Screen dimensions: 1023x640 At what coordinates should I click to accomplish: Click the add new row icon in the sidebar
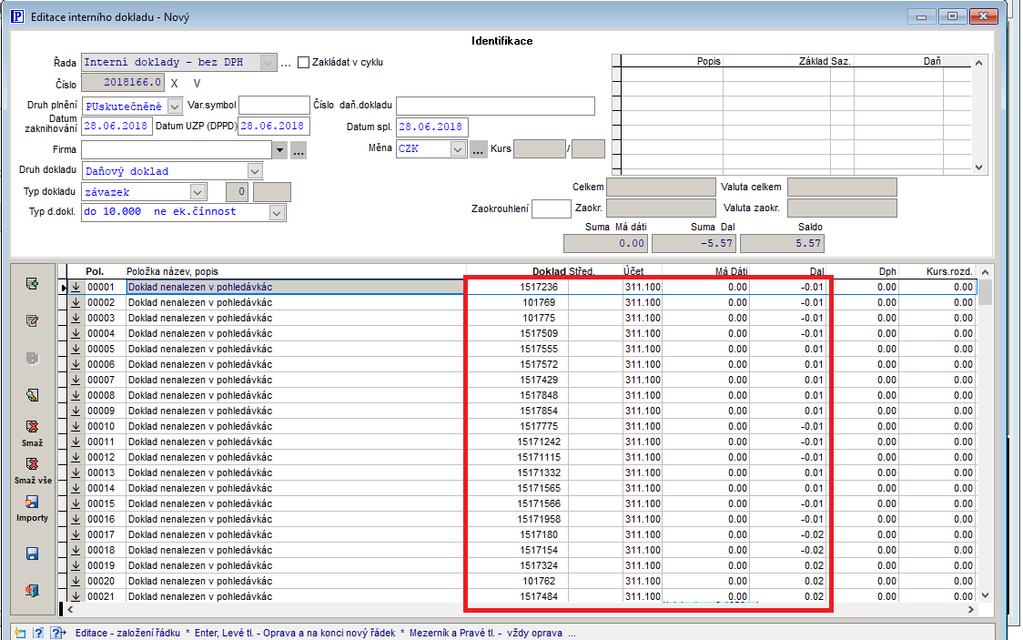coord(32,284)
